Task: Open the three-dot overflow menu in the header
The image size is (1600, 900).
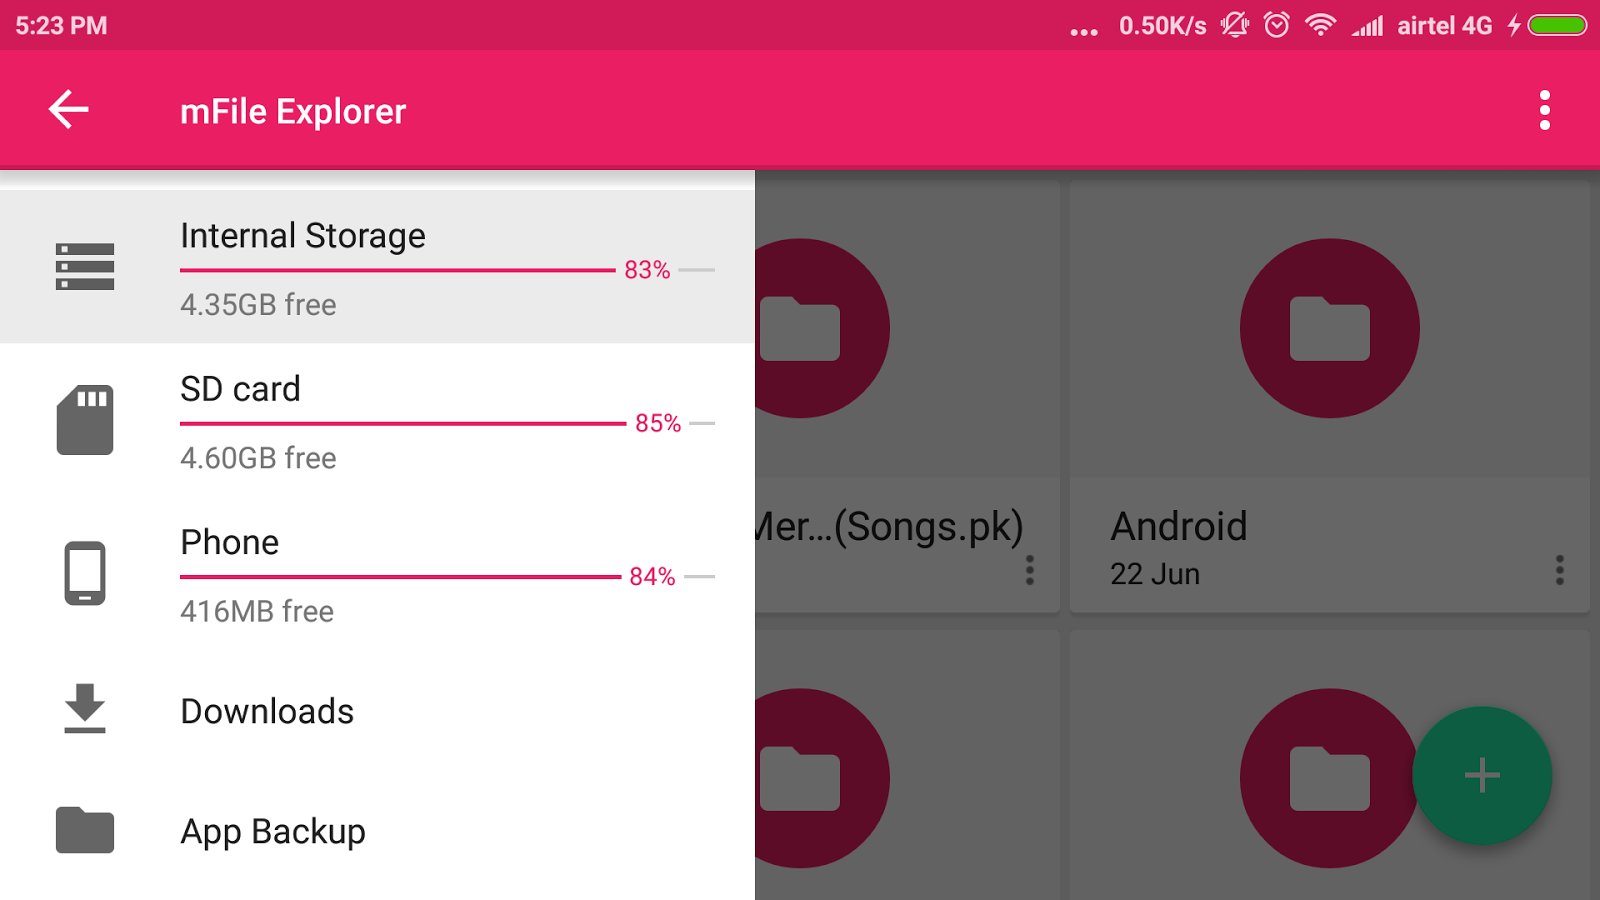Action: point(1544,110)
